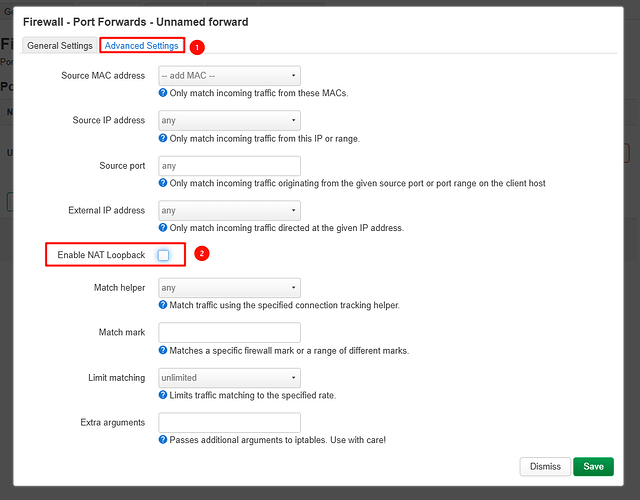Image resolution: width=640 pixels, height=500 pixels.
Task: Click help icon under Match mark
Action: tap(163, 350)
